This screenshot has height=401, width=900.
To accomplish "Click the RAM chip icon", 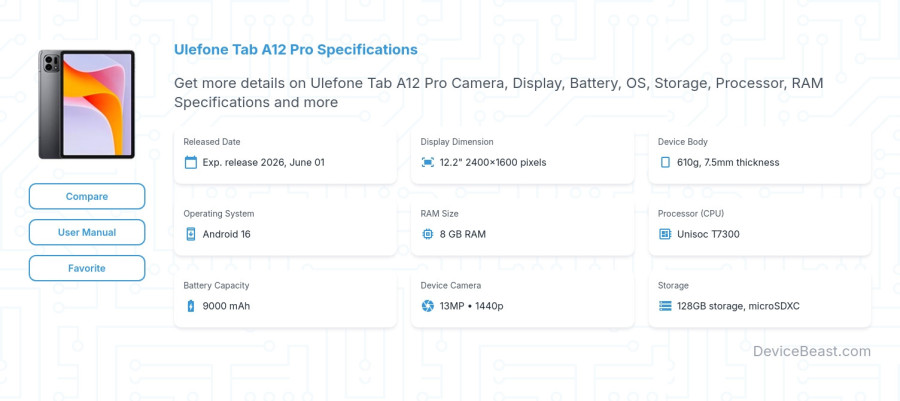I will pyautogui.click(x=428, y=234).
